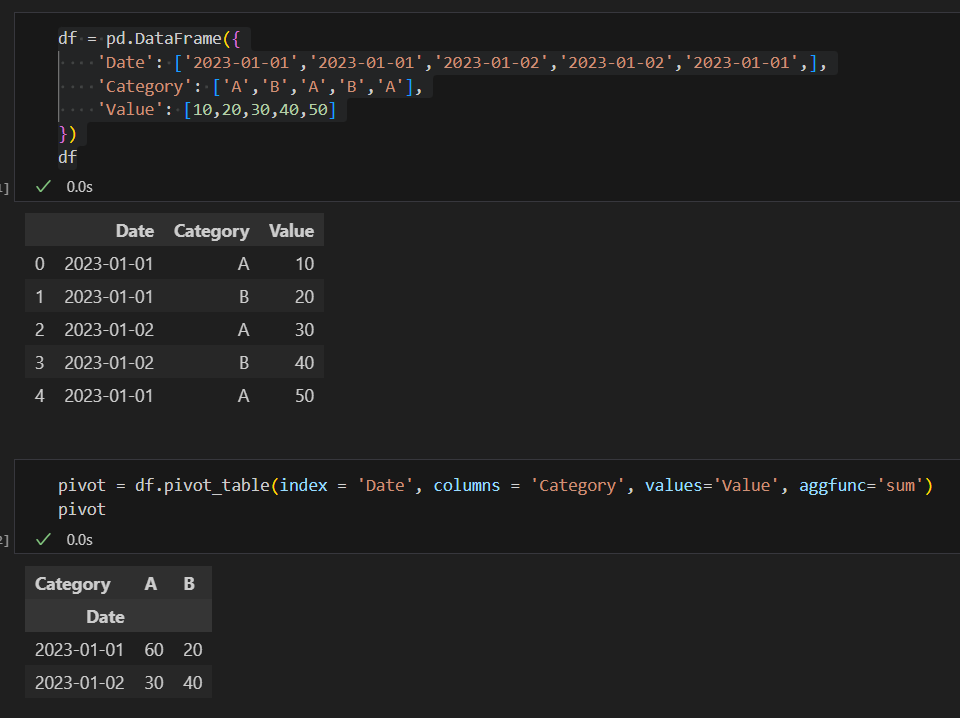Click the value 30 in df table's Value column
The image size is (960, 718).
tap(304, 330)
